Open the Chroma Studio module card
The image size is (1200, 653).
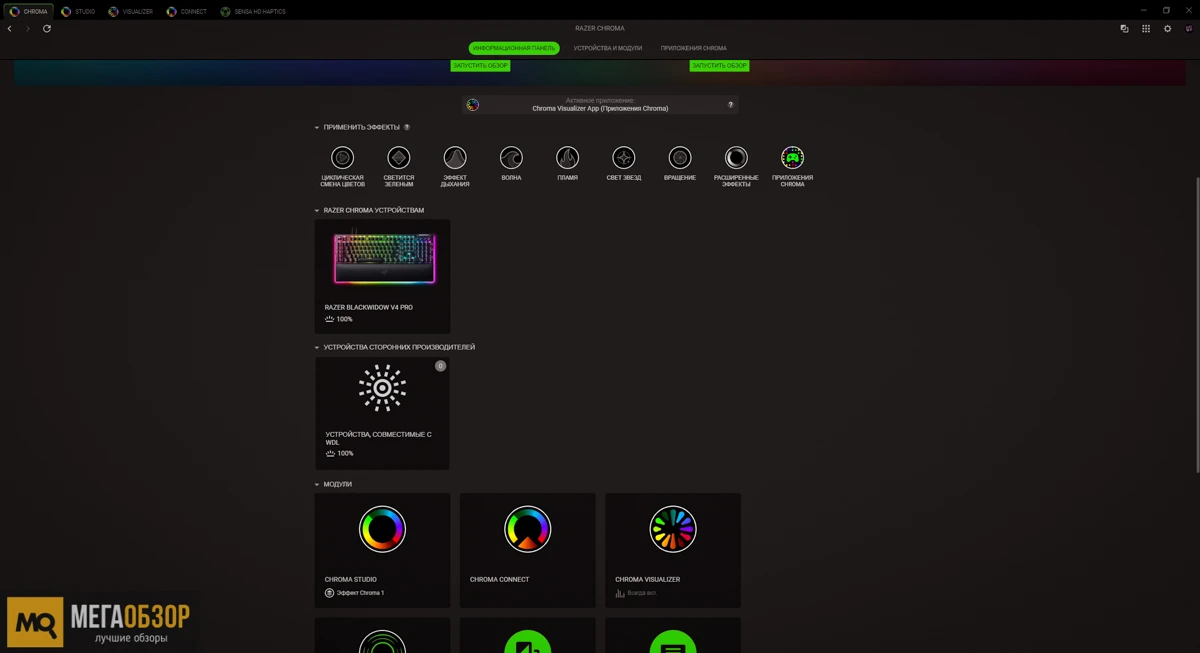click(382, 550)
